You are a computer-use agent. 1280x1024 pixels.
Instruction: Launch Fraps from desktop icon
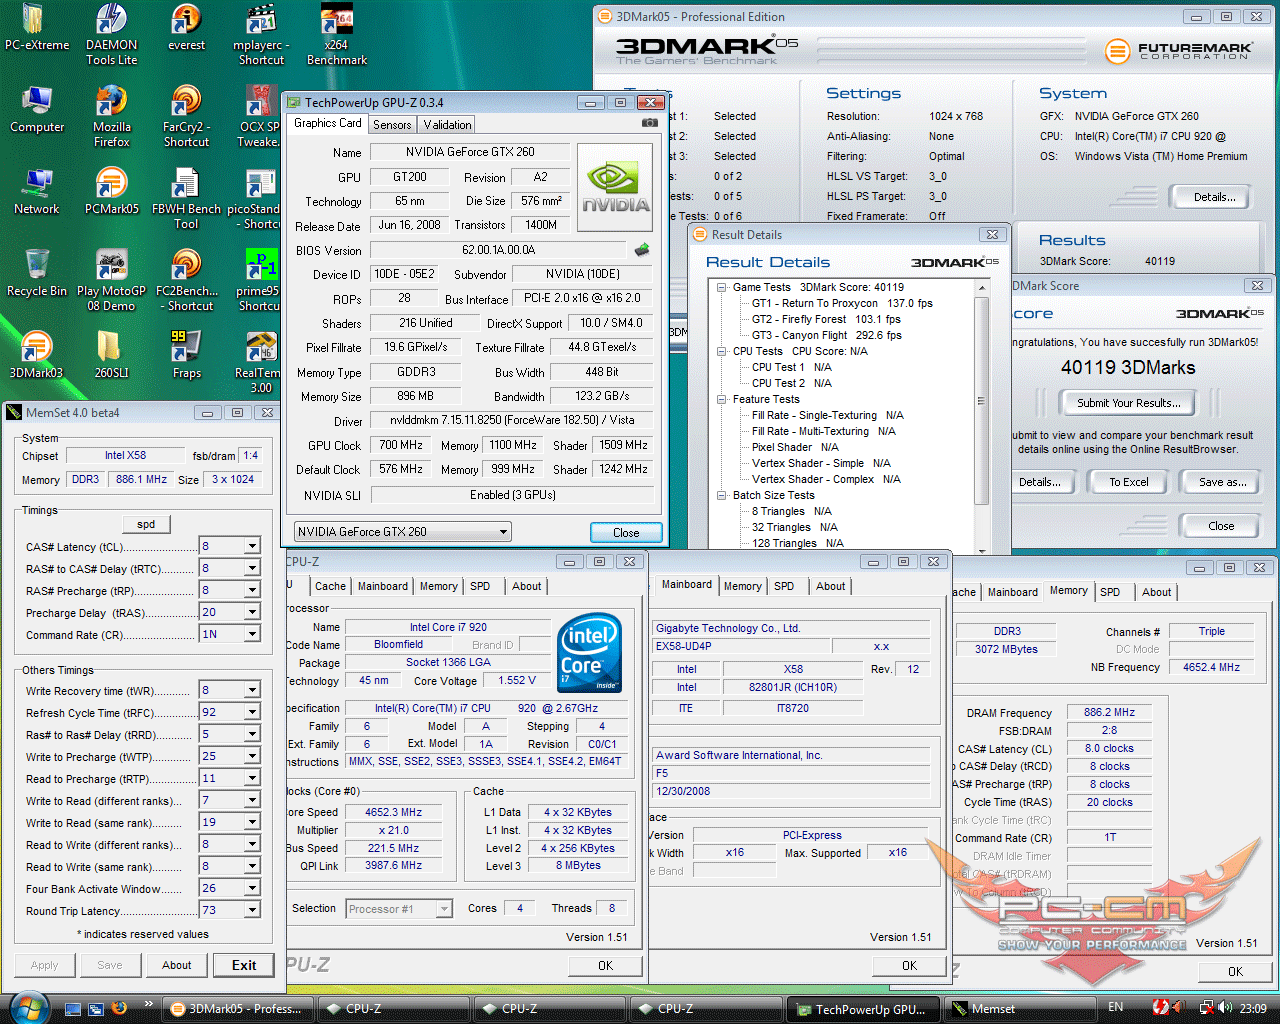(186, 356)
